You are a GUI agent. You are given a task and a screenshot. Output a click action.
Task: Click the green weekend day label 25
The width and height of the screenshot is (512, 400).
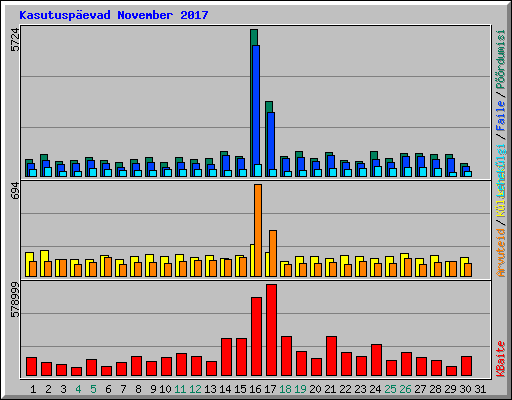point(390,389)
